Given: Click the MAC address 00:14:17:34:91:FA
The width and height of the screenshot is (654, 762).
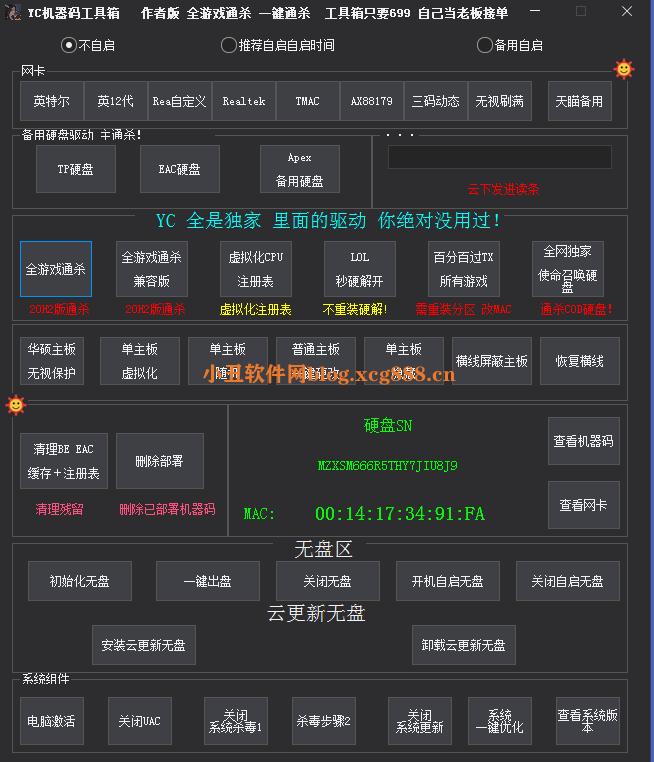Looking at the screenshot, I should pyautogui.click(x=400, y=514).
